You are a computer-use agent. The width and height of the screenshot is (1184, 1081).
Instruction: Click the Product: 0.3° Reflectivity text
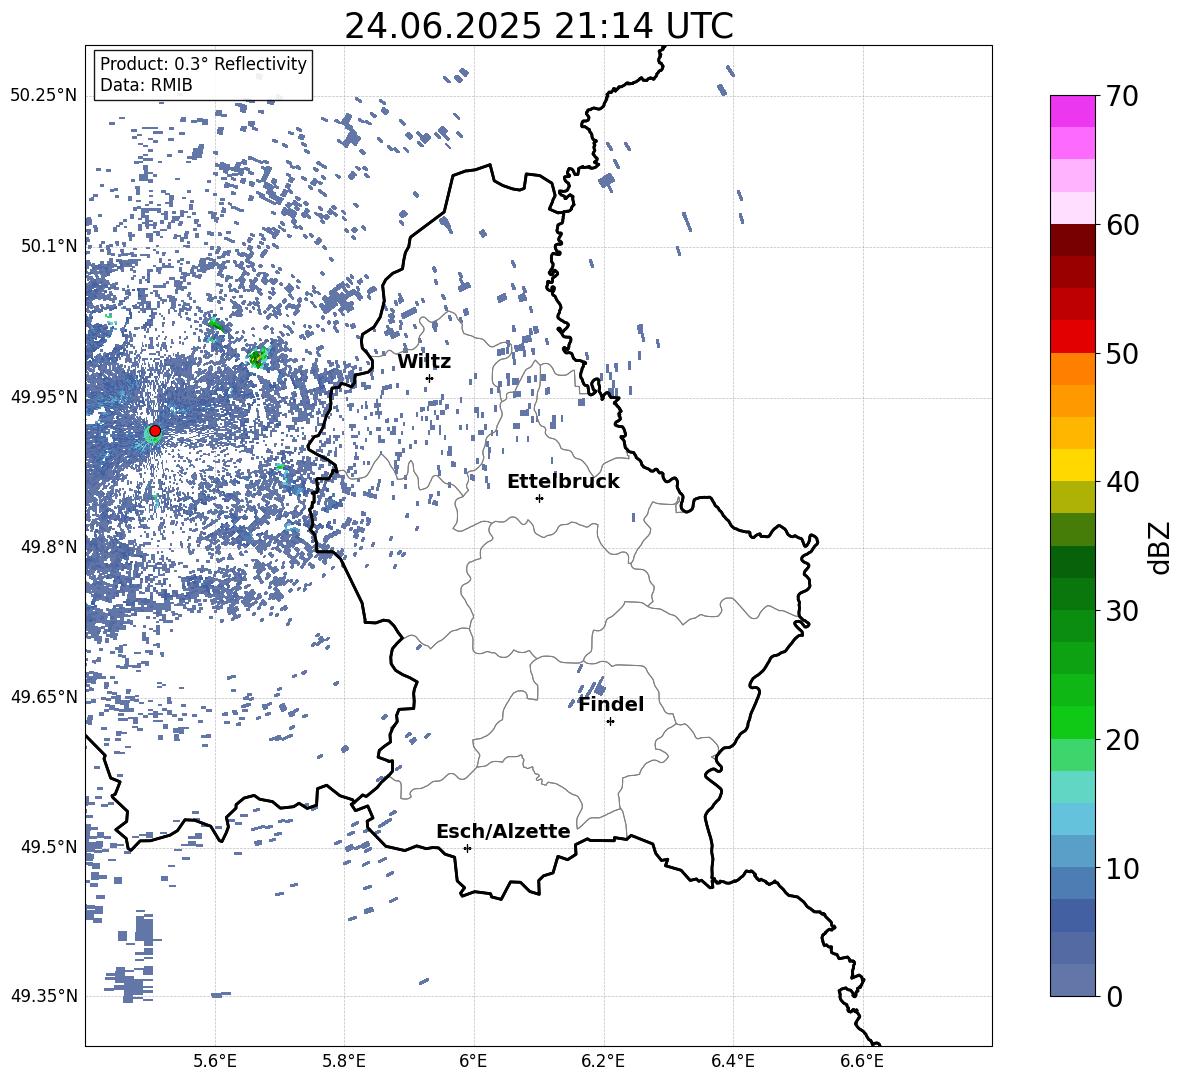pyautogui.click(x=203, y=64)
